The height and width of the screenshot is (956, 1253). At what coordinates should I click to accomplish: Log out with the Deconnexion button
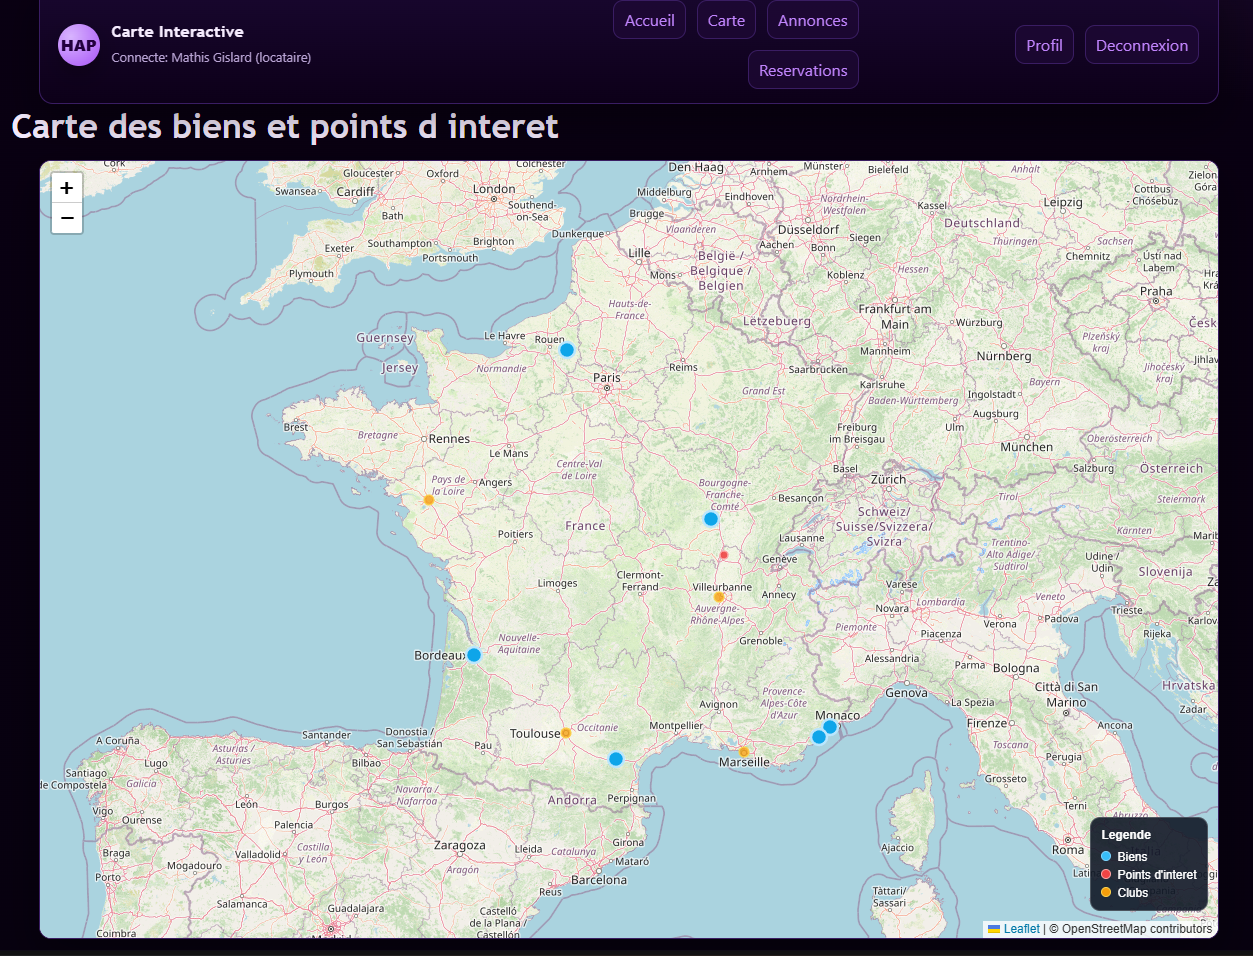pos(1141,45)
